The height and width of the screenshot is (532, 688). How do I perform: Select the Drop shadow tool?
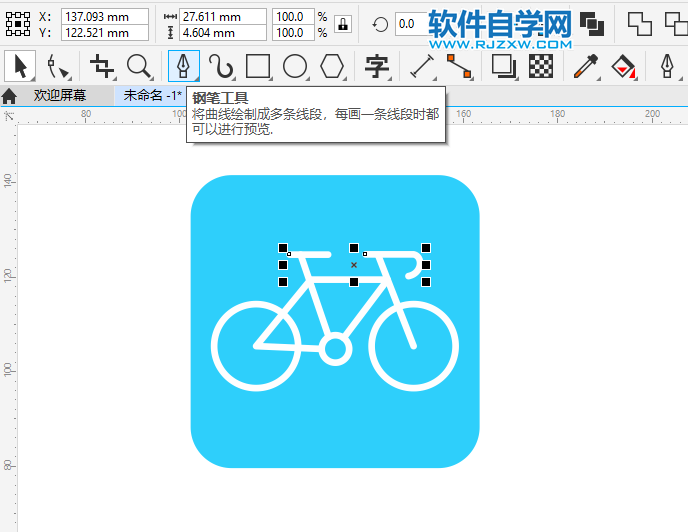[503, 66]
